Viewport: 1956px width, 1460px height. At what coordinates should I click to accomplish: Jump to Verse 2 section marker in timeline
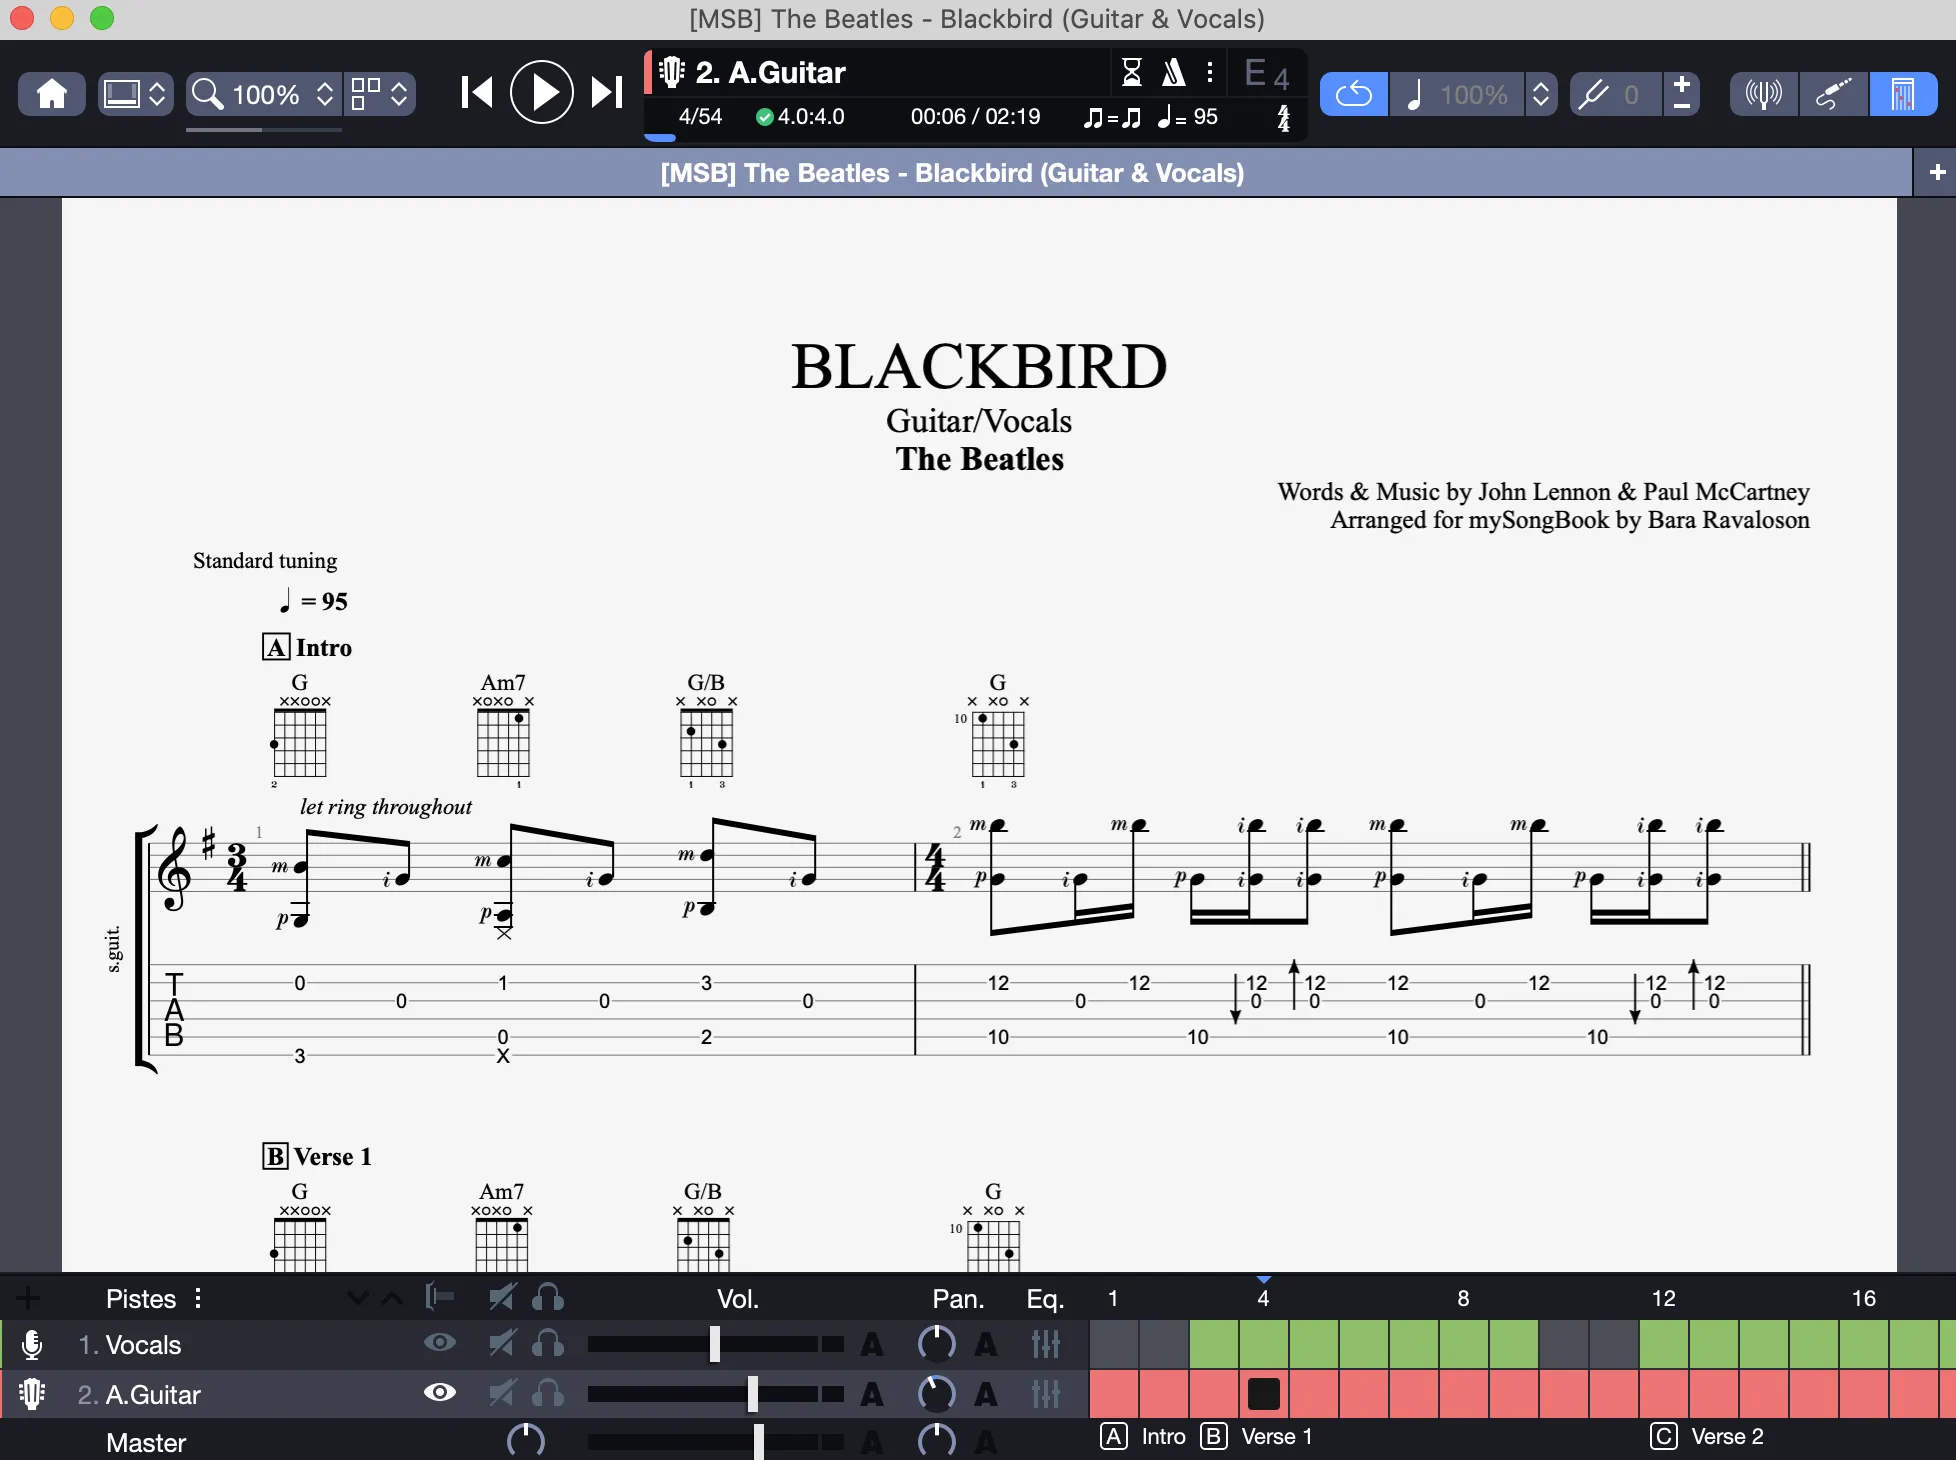click(1708, 1437)
